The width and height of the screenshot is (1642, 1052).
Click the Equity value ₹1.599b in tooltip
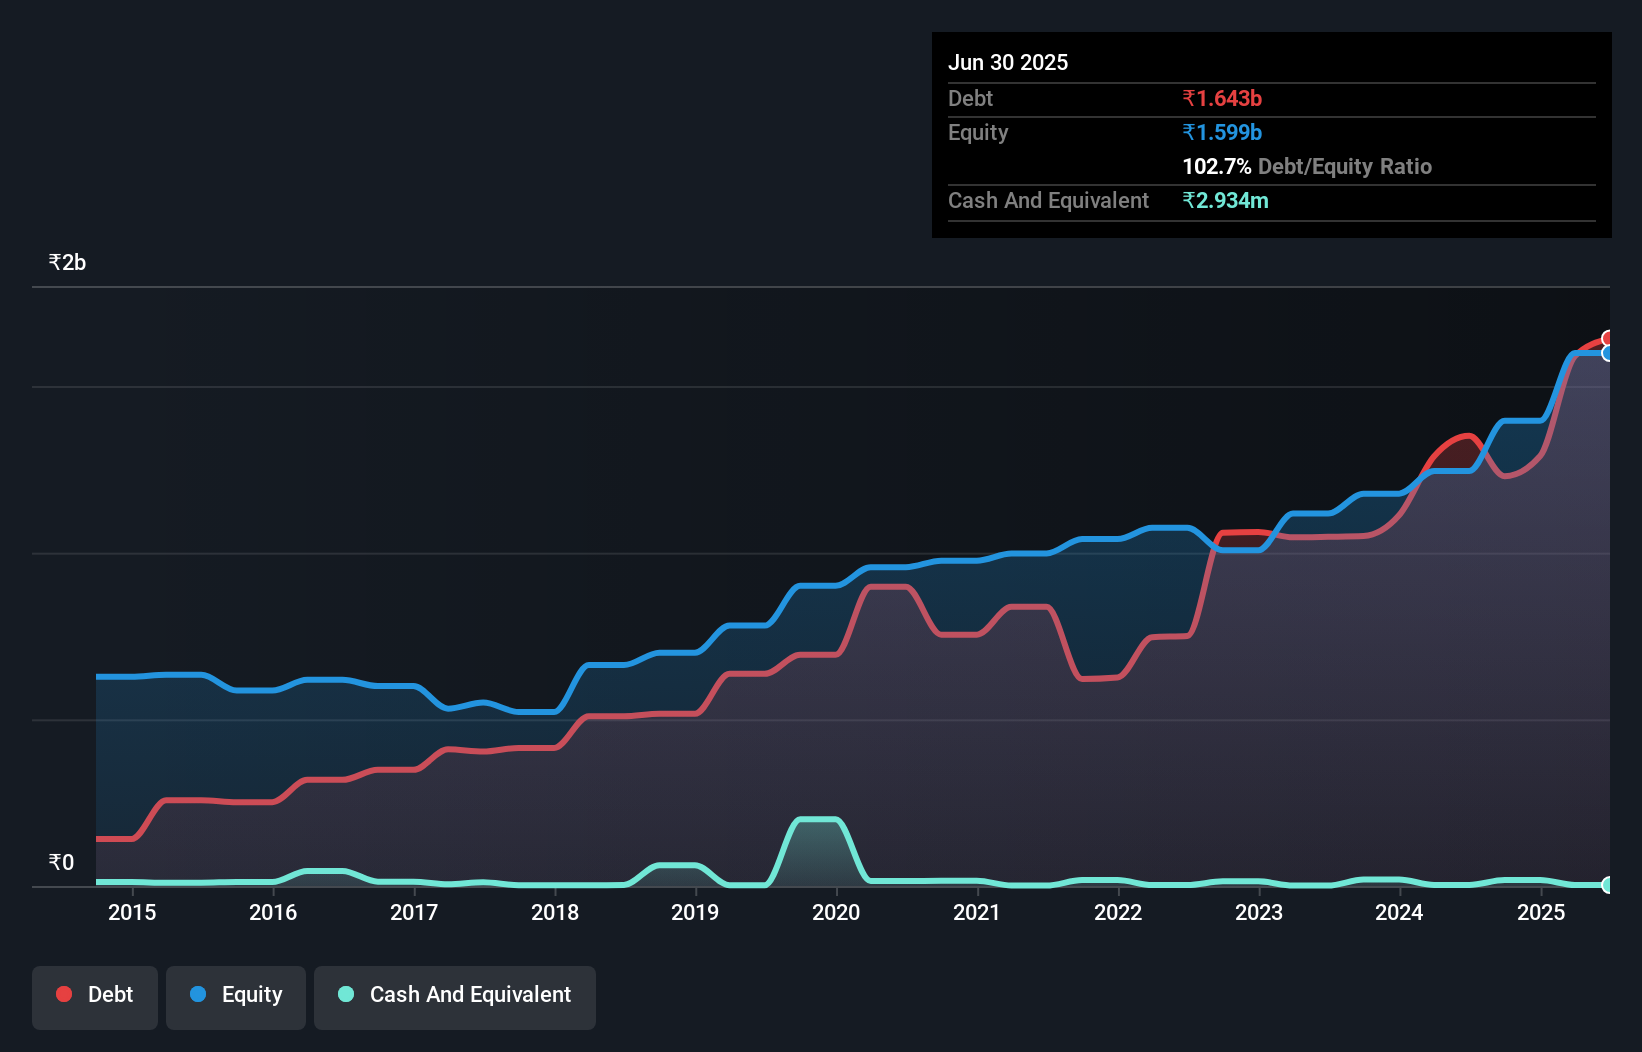pyautogui.click(x=1222, y=132)
